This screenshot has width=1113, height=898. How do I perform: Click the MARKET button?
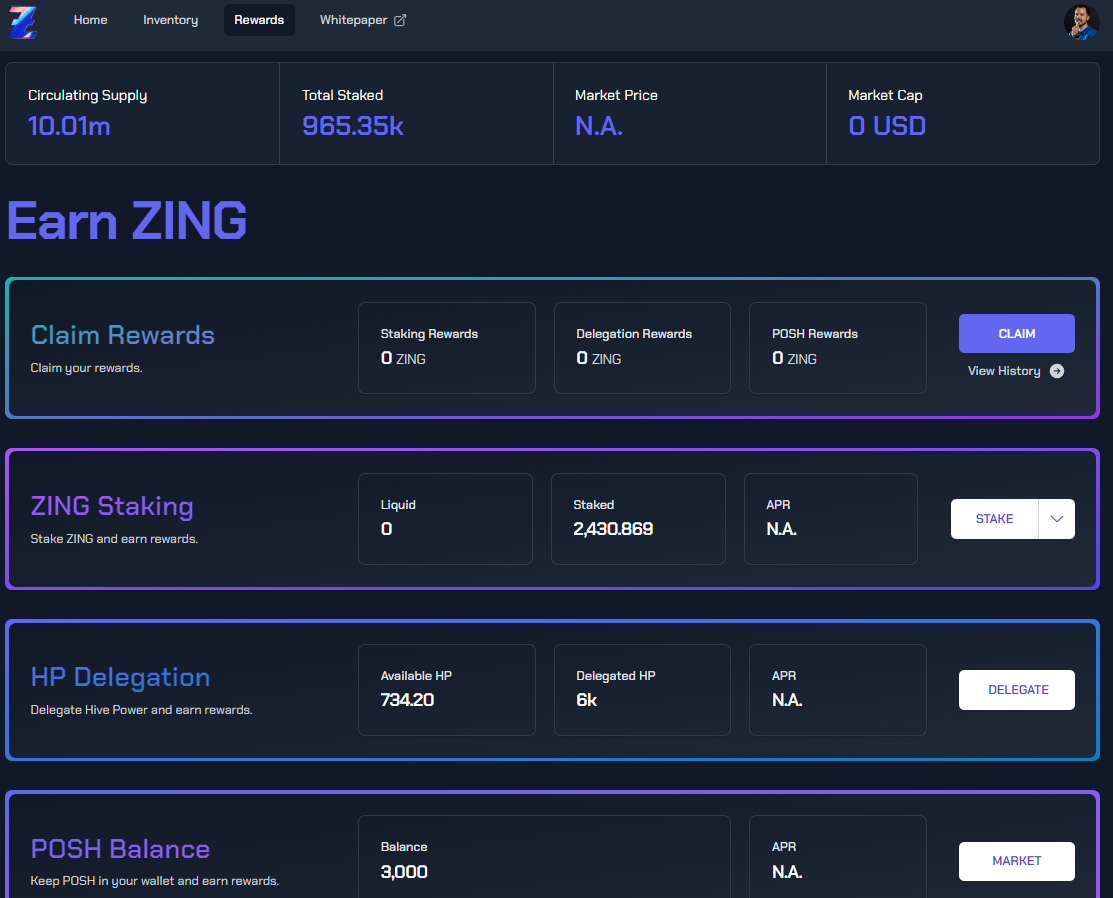[x=1016, y=861]
